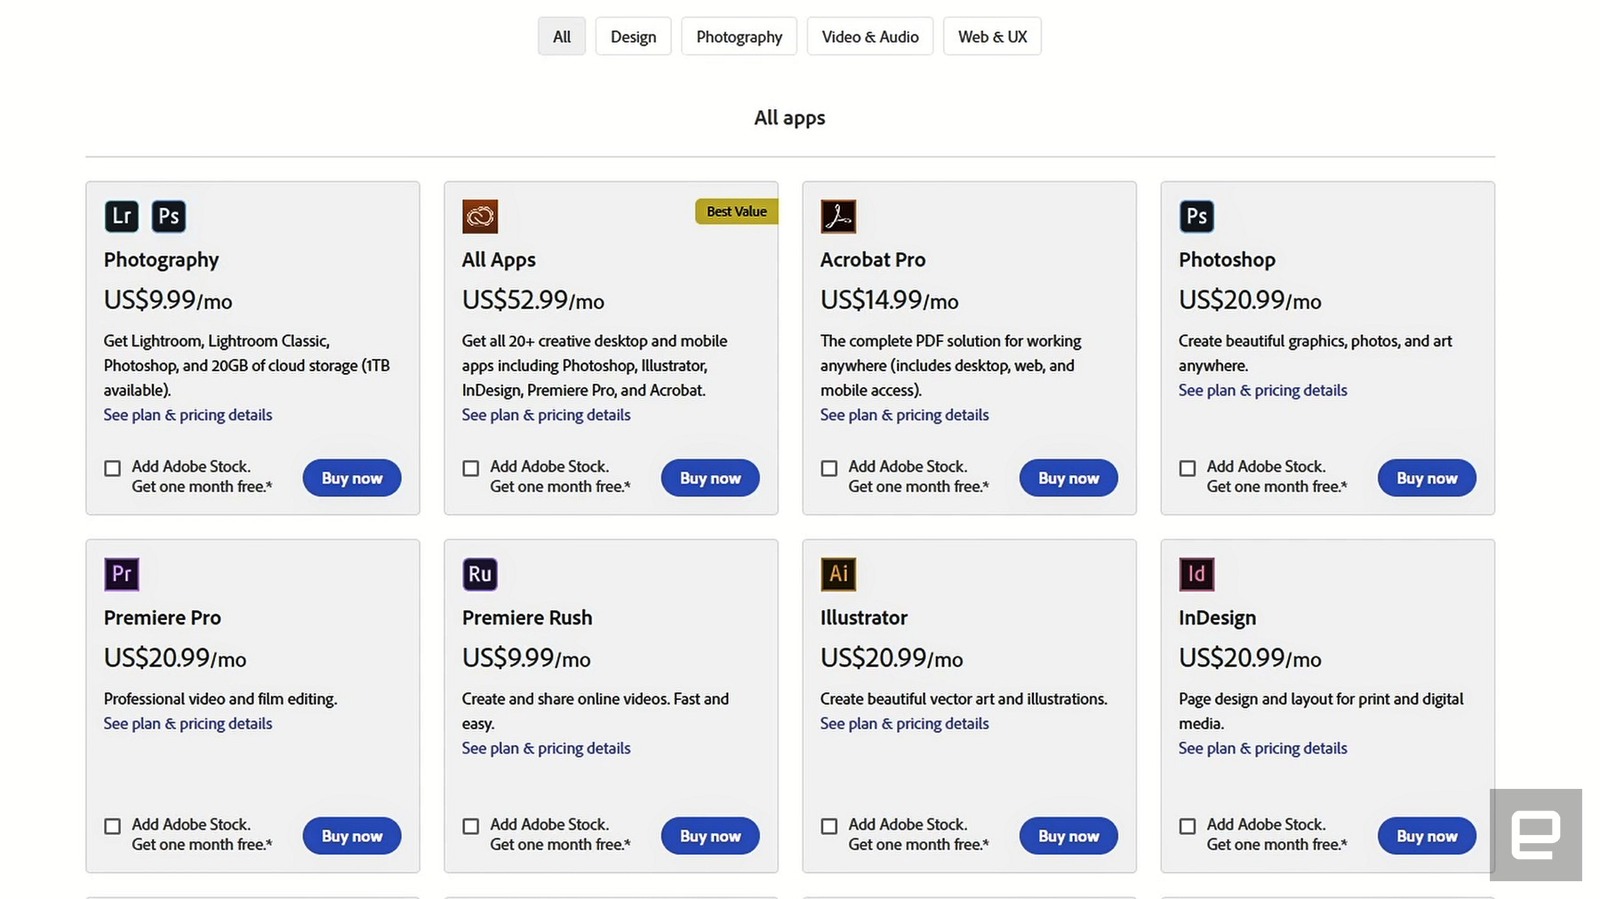
Task: Open the Web & UX tab
Action: tap(992, 37)
